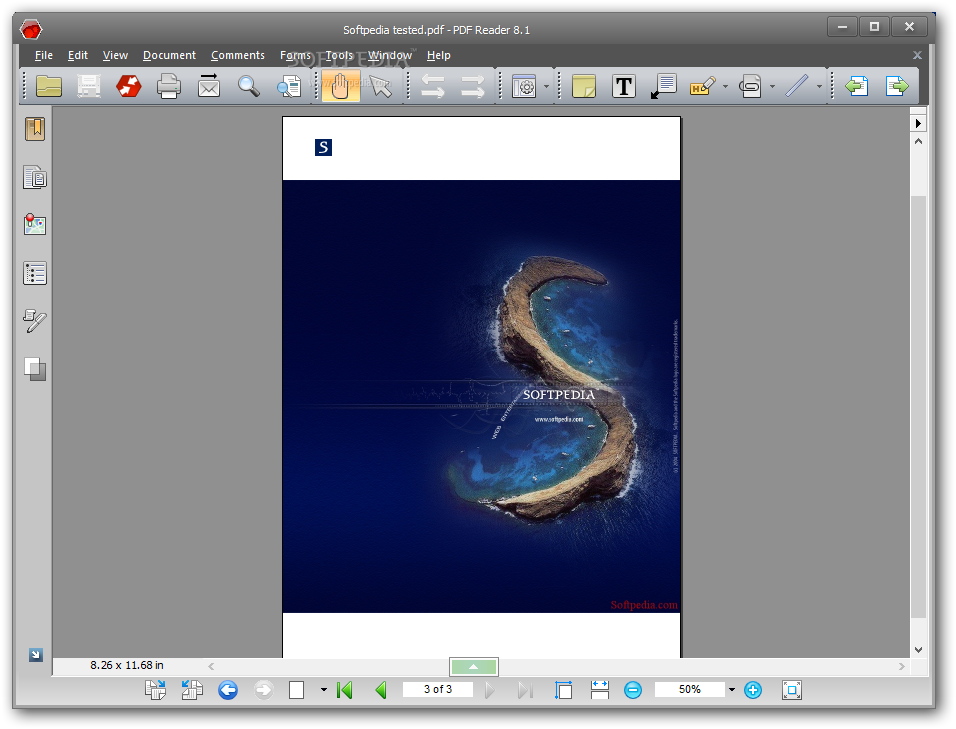This screenshot has width=956, height=729.
Task: Open the preferences gear panel icon
Action: pyautogui.click(x=524, y=86)
